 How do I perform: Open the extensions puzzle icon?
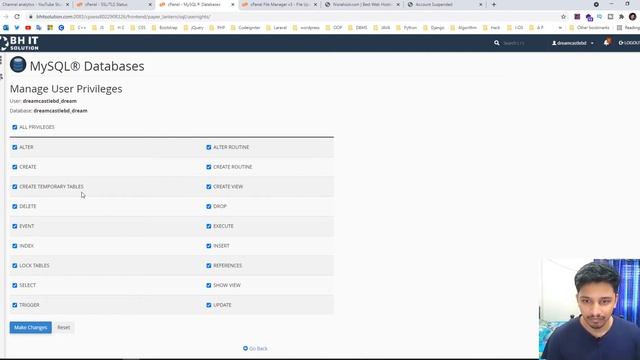(x=621, y=17)
